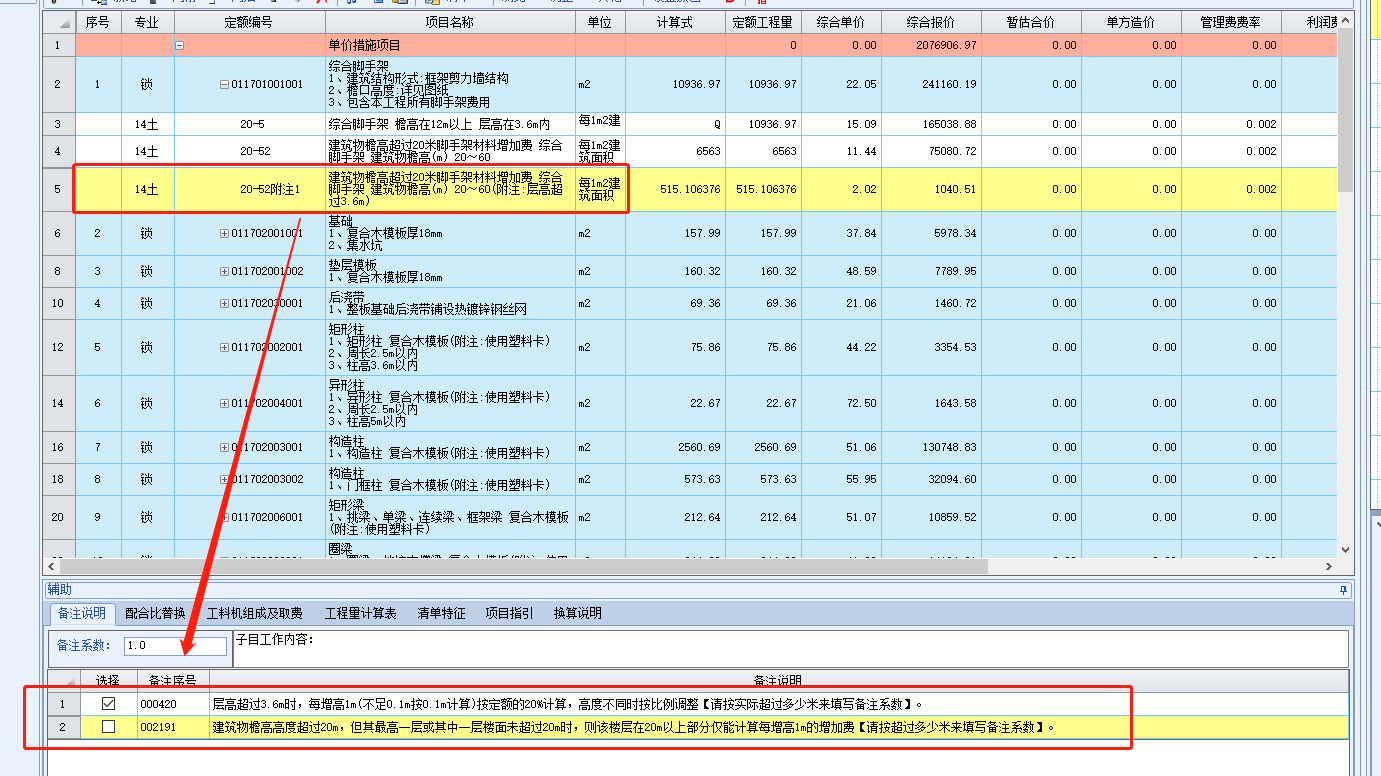Viewport: 1381px width, 776px height.
Task: Click the select-all corner of main table
Action: click(59, 22)
